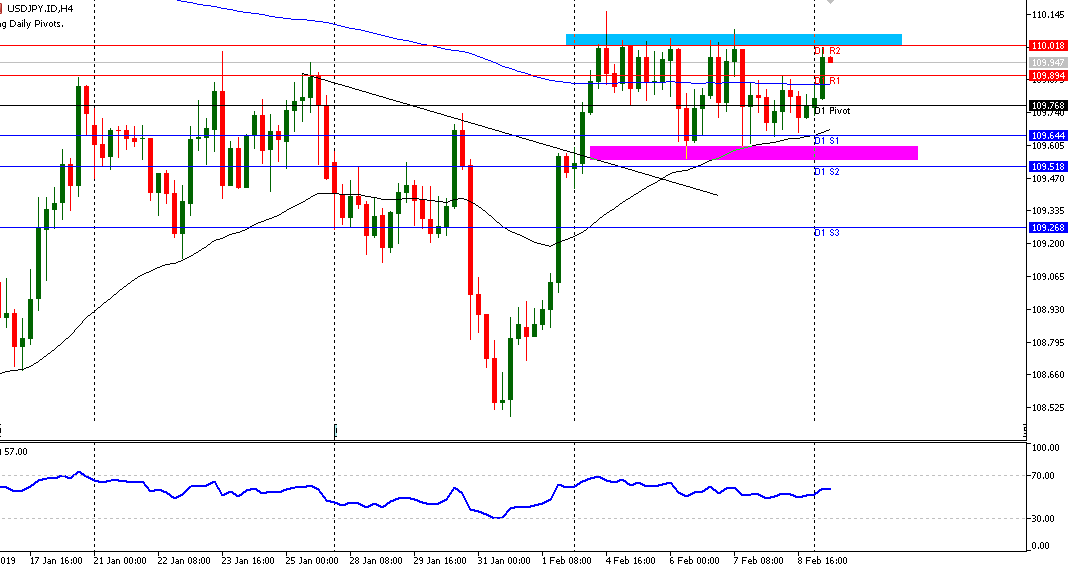Screen dimensions: 1073x571
Task: Click the 6 Feb 00:00 time label
Action: (695, 561)
